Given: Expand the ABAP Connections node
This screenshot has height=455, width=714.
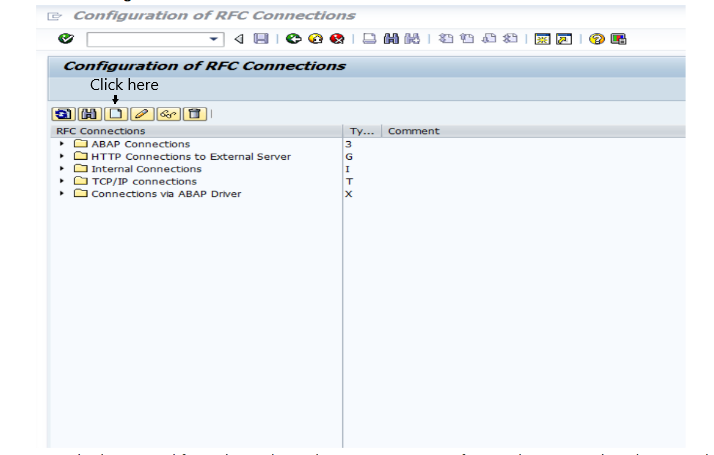Looking at the screenshot, I should point(62,144).
